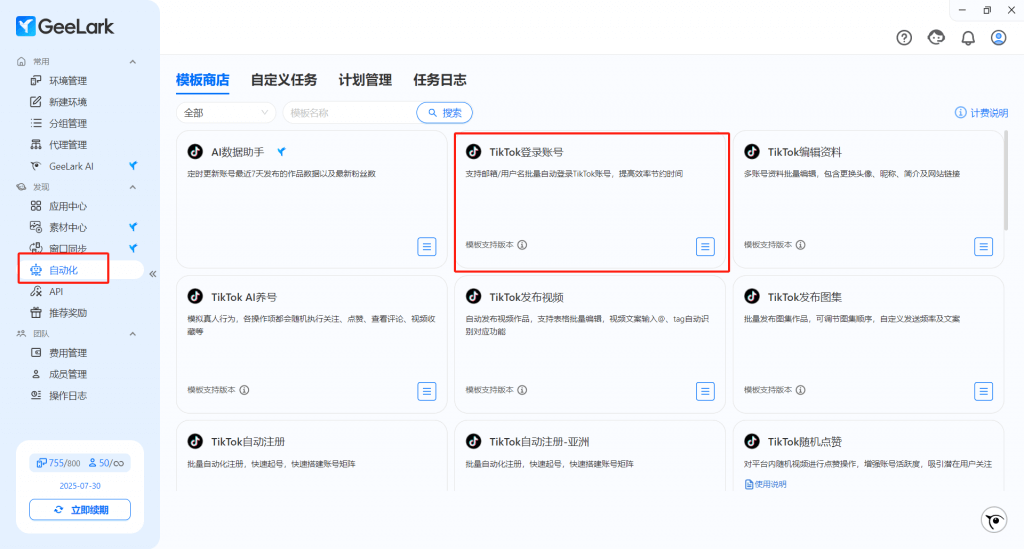Click the vertical scrollbar of template list
The image size is (1024, 549).
pos(1005,180)
